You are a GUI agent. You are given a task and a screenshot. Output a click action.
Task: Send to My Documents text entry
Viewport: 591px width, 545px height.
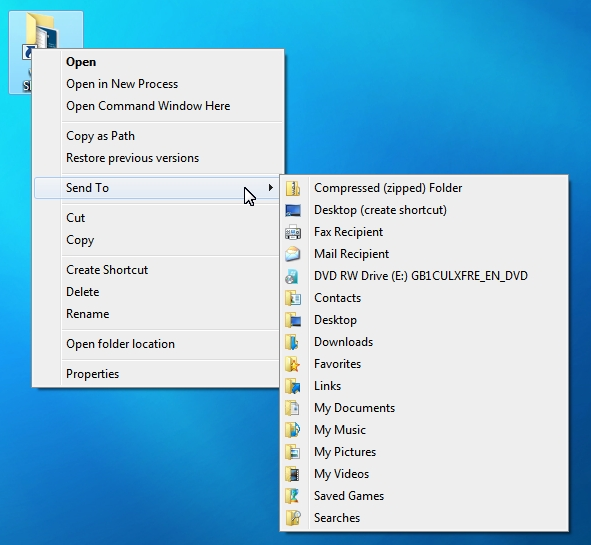(x=354, y=408)
